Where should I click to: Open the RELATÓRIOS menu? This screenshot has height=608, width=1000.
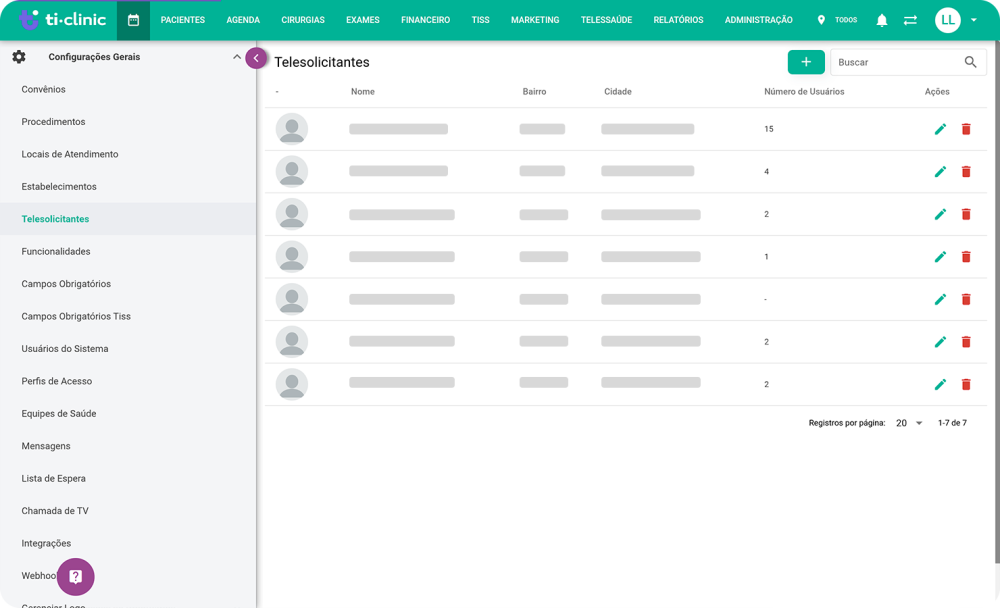point(679,20)
